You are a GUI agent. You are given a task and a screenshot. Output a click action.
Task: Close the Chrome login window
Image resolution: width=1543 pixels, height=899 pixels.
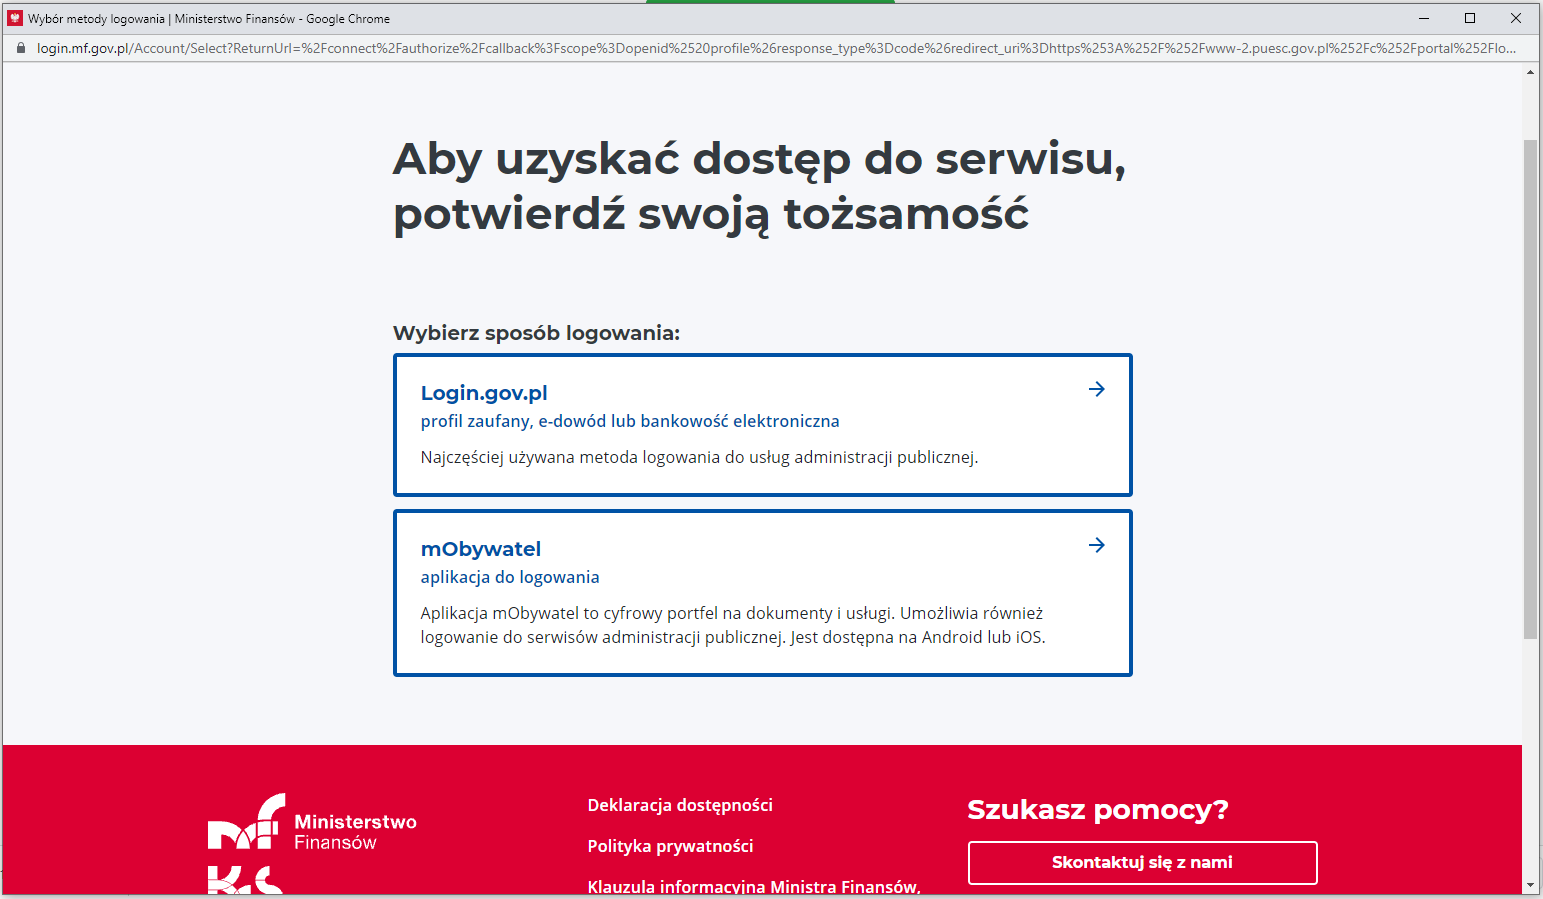[1515, 18]
